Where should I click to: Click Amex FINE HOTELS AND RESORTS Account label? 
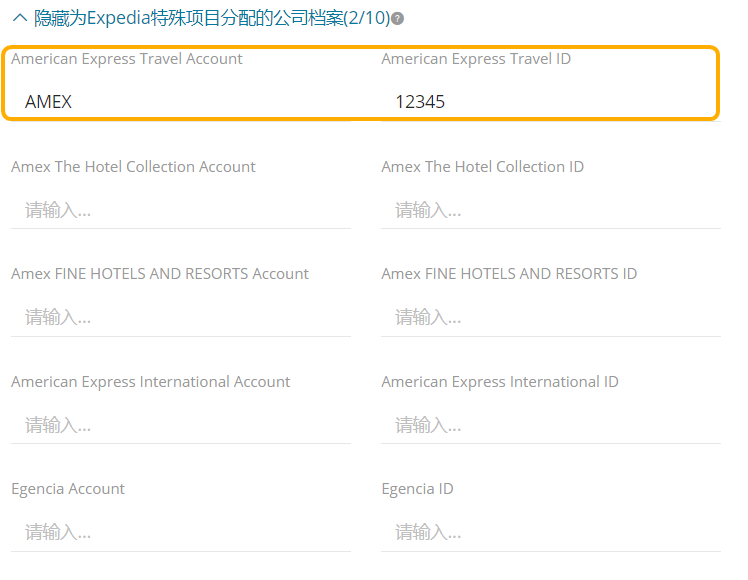pyautogui.click(x=160, y=274)
